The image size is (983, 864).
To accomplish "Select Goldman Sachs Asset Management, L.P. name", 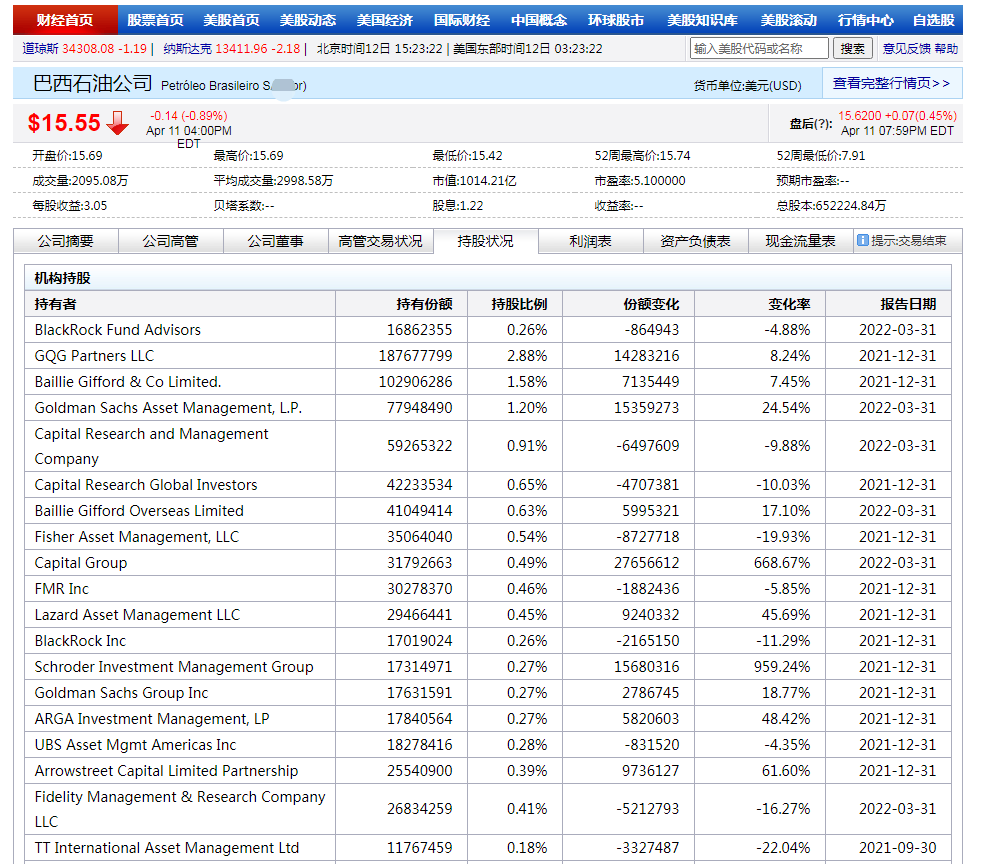I will click(168, 408).
